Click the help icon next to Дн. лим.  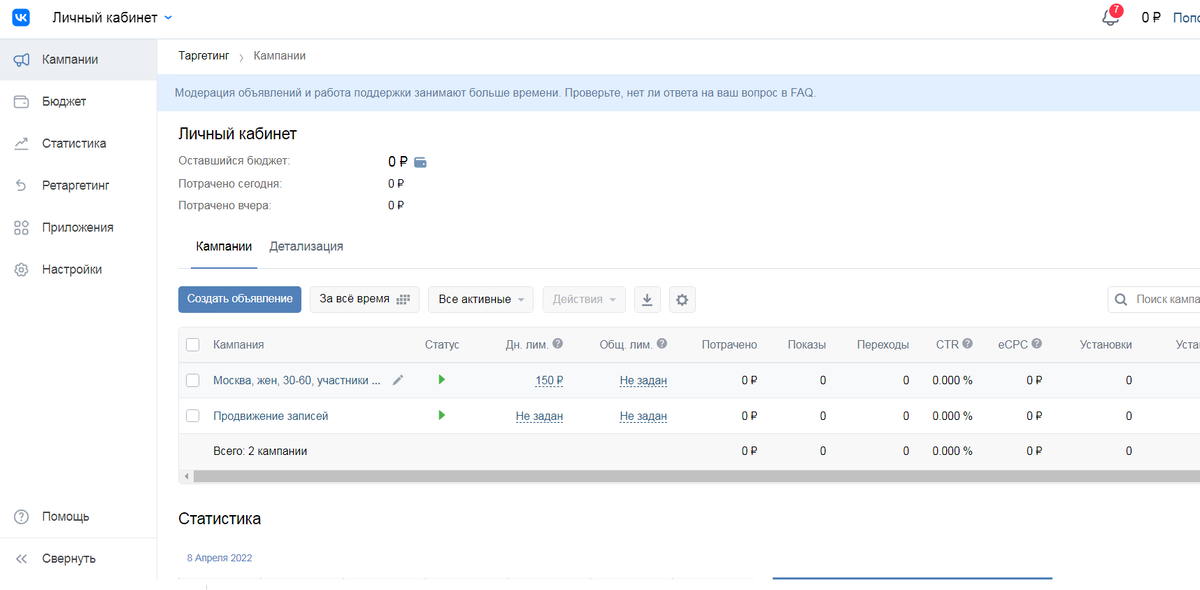tap(558, 344)
